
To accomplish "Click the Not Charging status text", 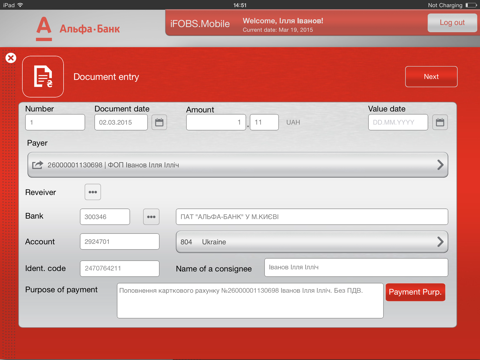I will pyautogui.click(x=445, y=5).
